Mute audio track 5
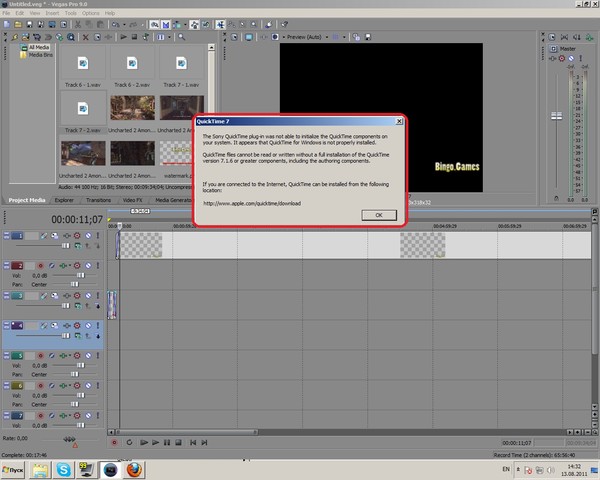The width and height of the screenshot is (600, 480). coord(88,356)
